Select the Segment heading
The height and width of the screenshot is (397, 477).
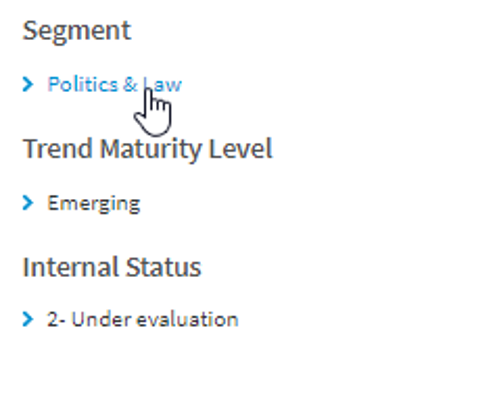coord(77,31)
